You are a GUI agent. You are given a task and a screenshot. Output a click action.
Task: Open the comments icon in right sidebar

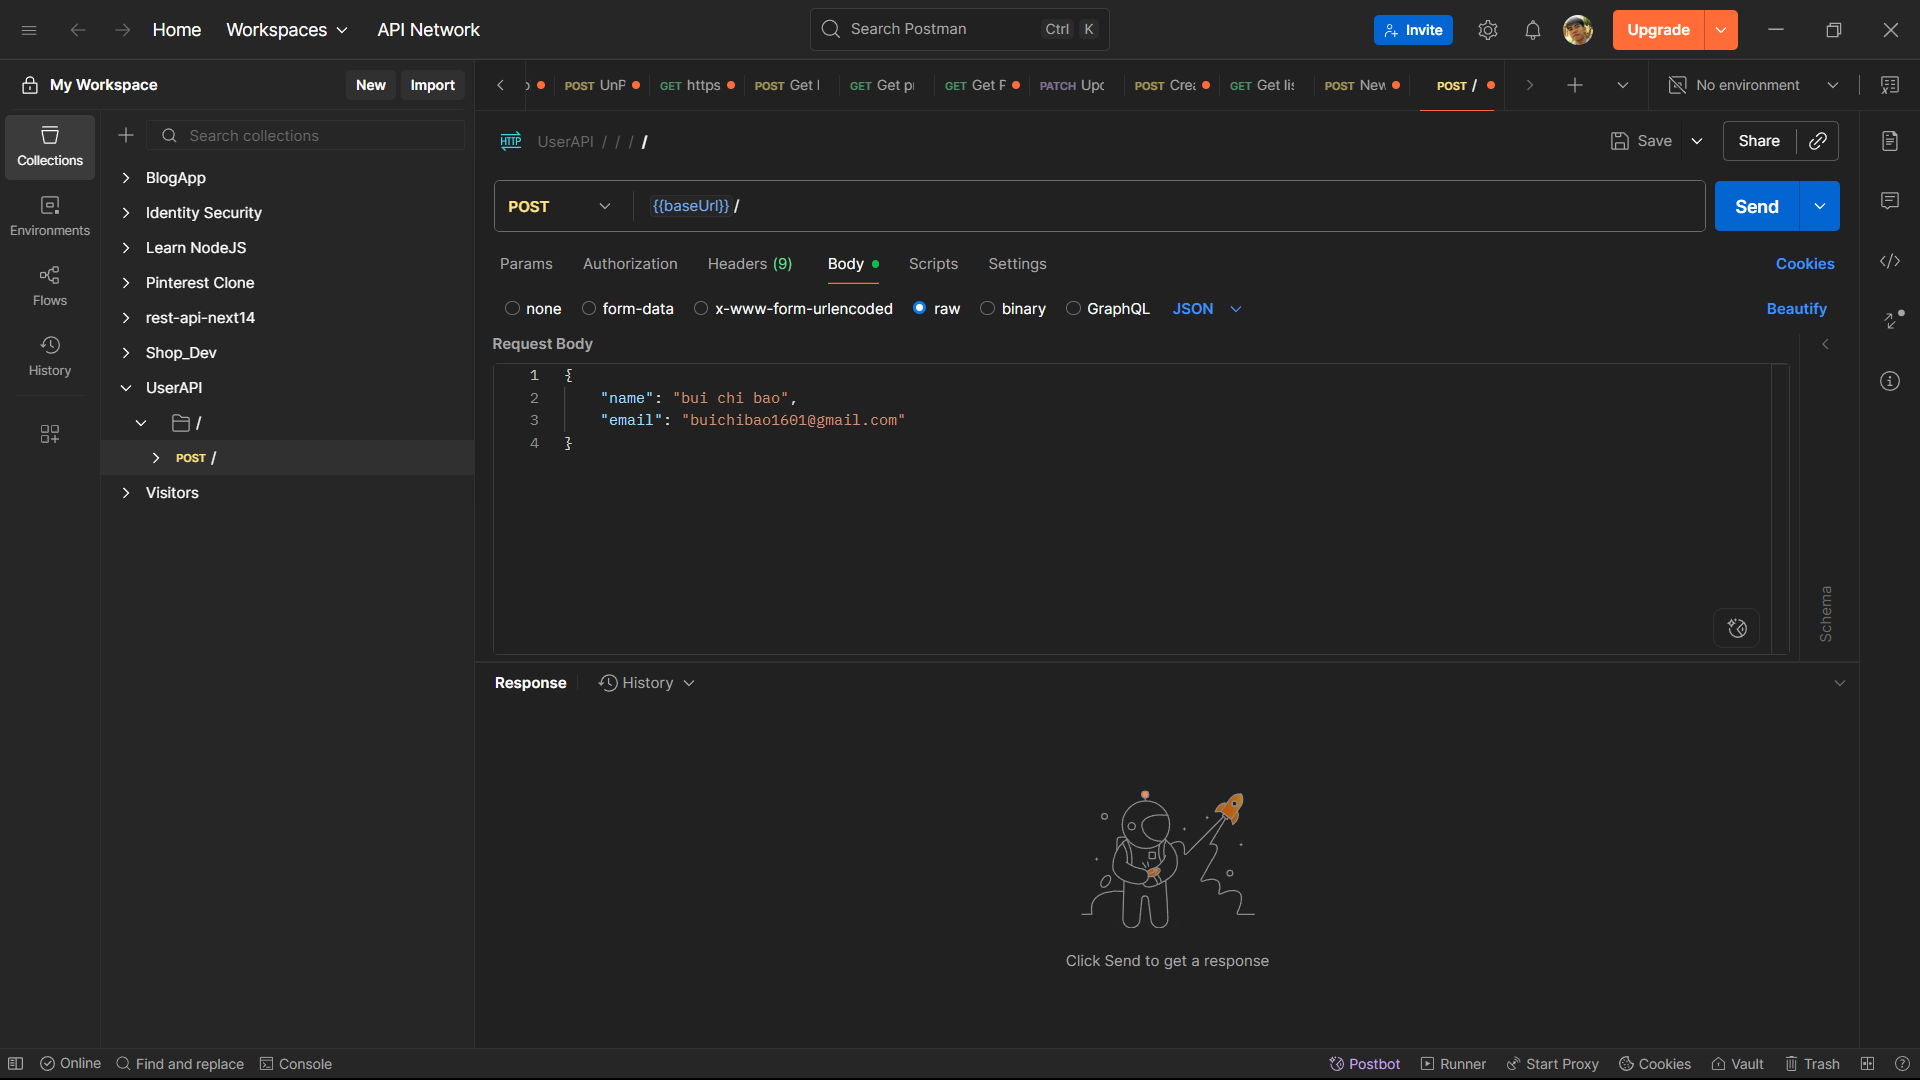(x=1890, y=201)
